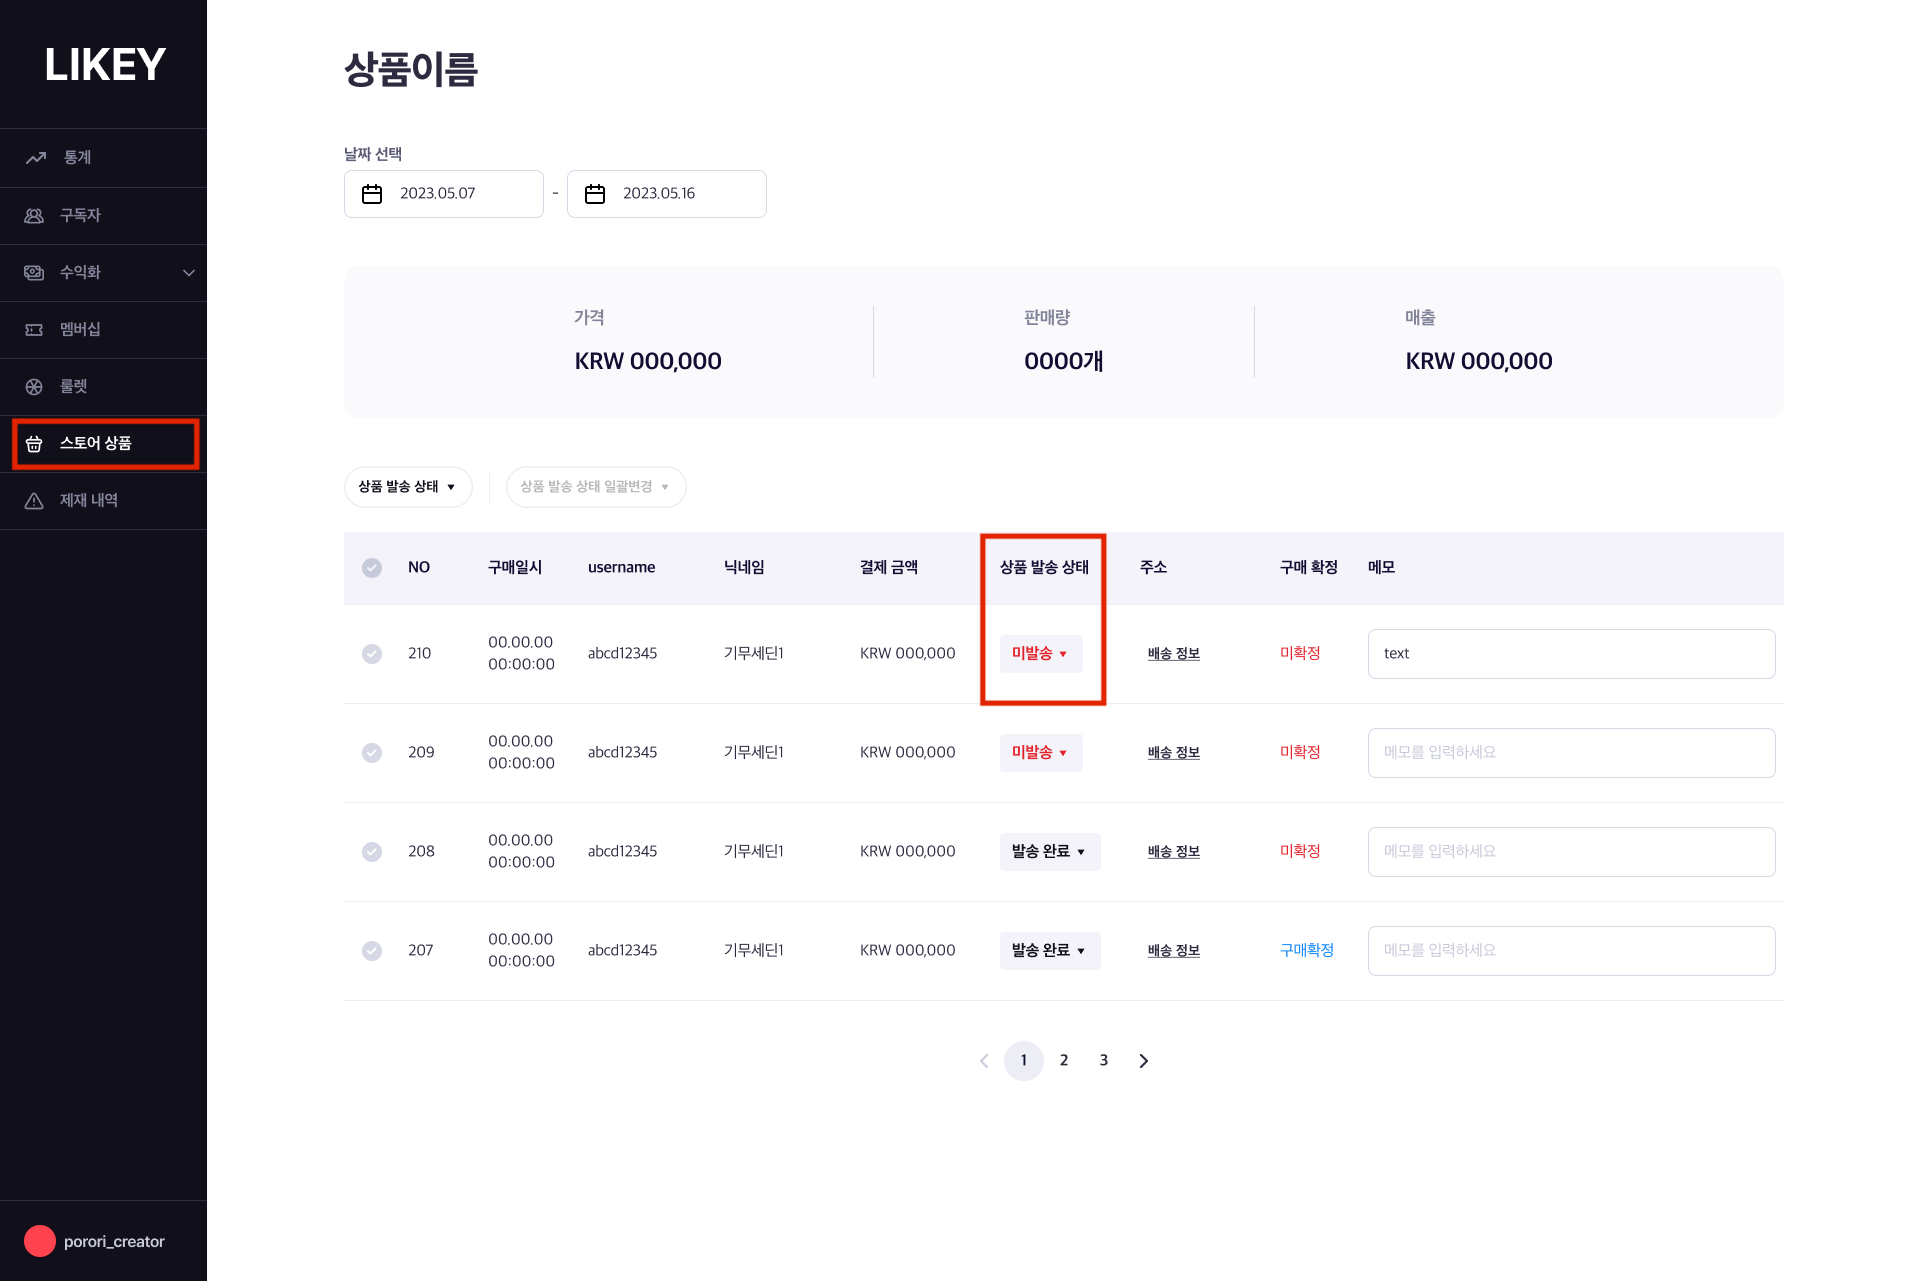Viewport: 1920px width, 1281px height.
Task: Expand the 수익화 menu chevron
Action: point(188,273)
